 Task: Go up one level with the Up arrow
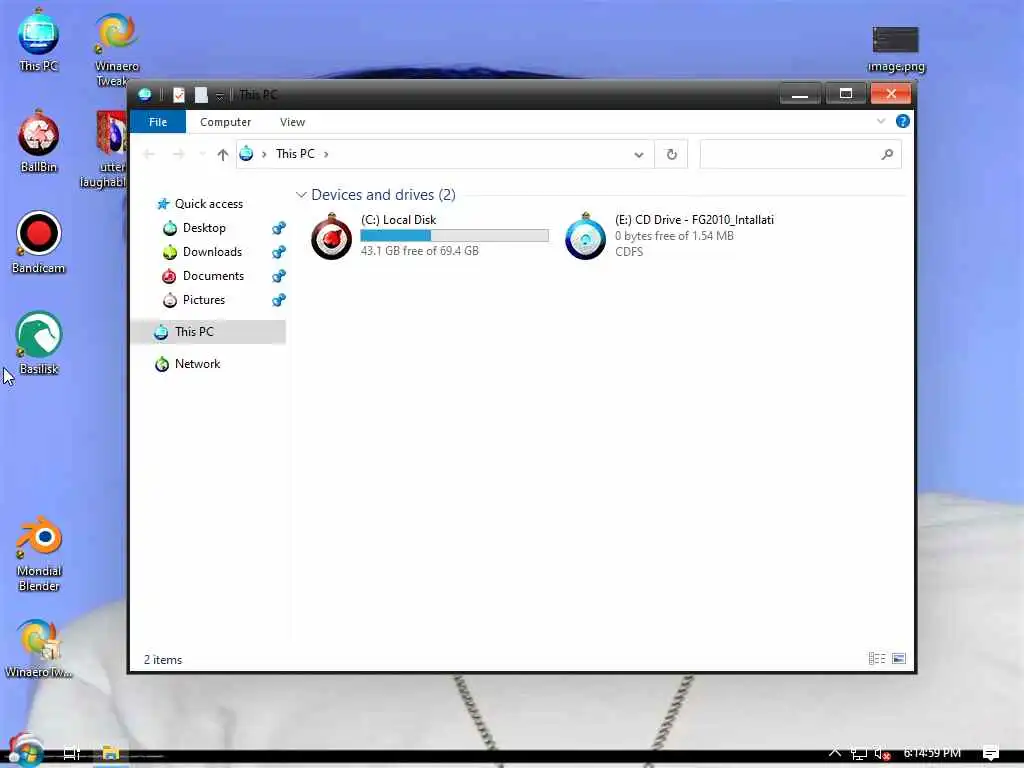[223, 155]
